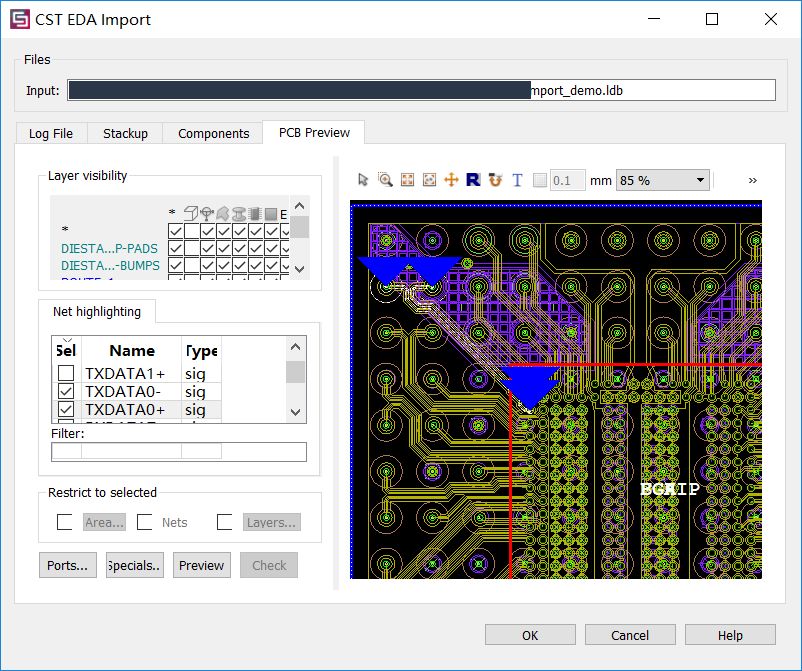Click the Area... button

coord(104,522)
